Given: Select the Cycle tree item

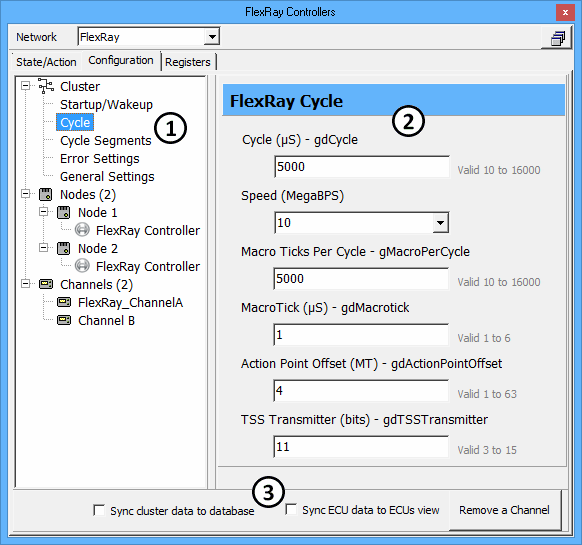Looking at the screenshot, I should (75, 123).
